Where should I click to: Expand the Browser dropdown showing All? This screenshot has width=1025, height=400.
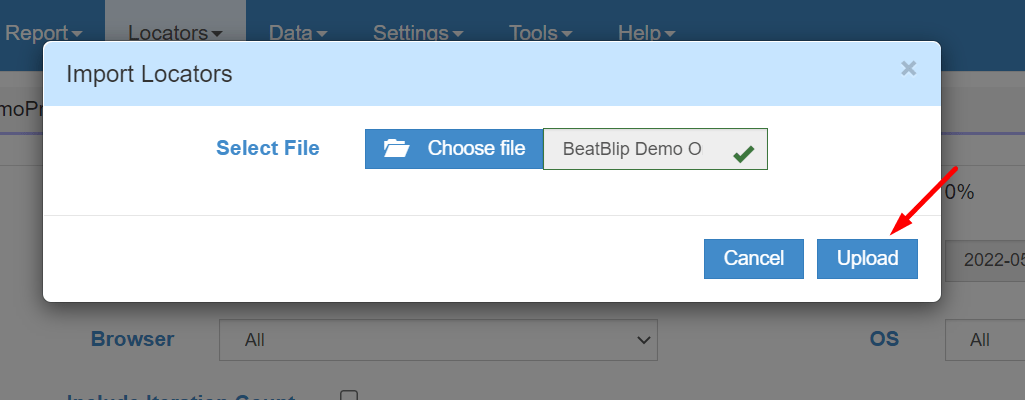(438, 340)
